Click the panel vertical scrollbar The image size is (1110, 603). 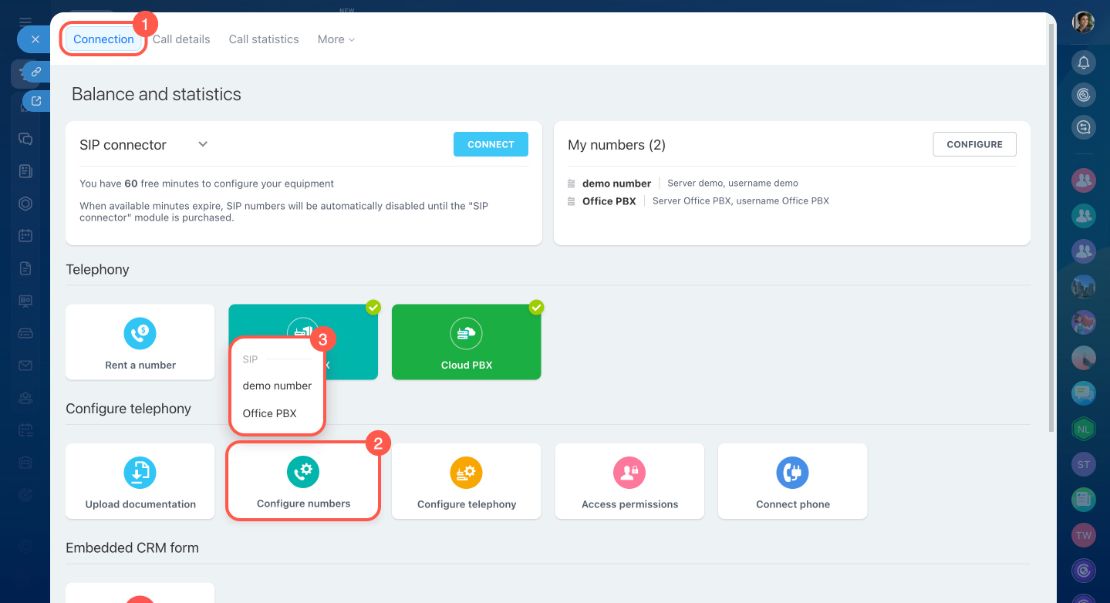click(x=1051, y=226)
